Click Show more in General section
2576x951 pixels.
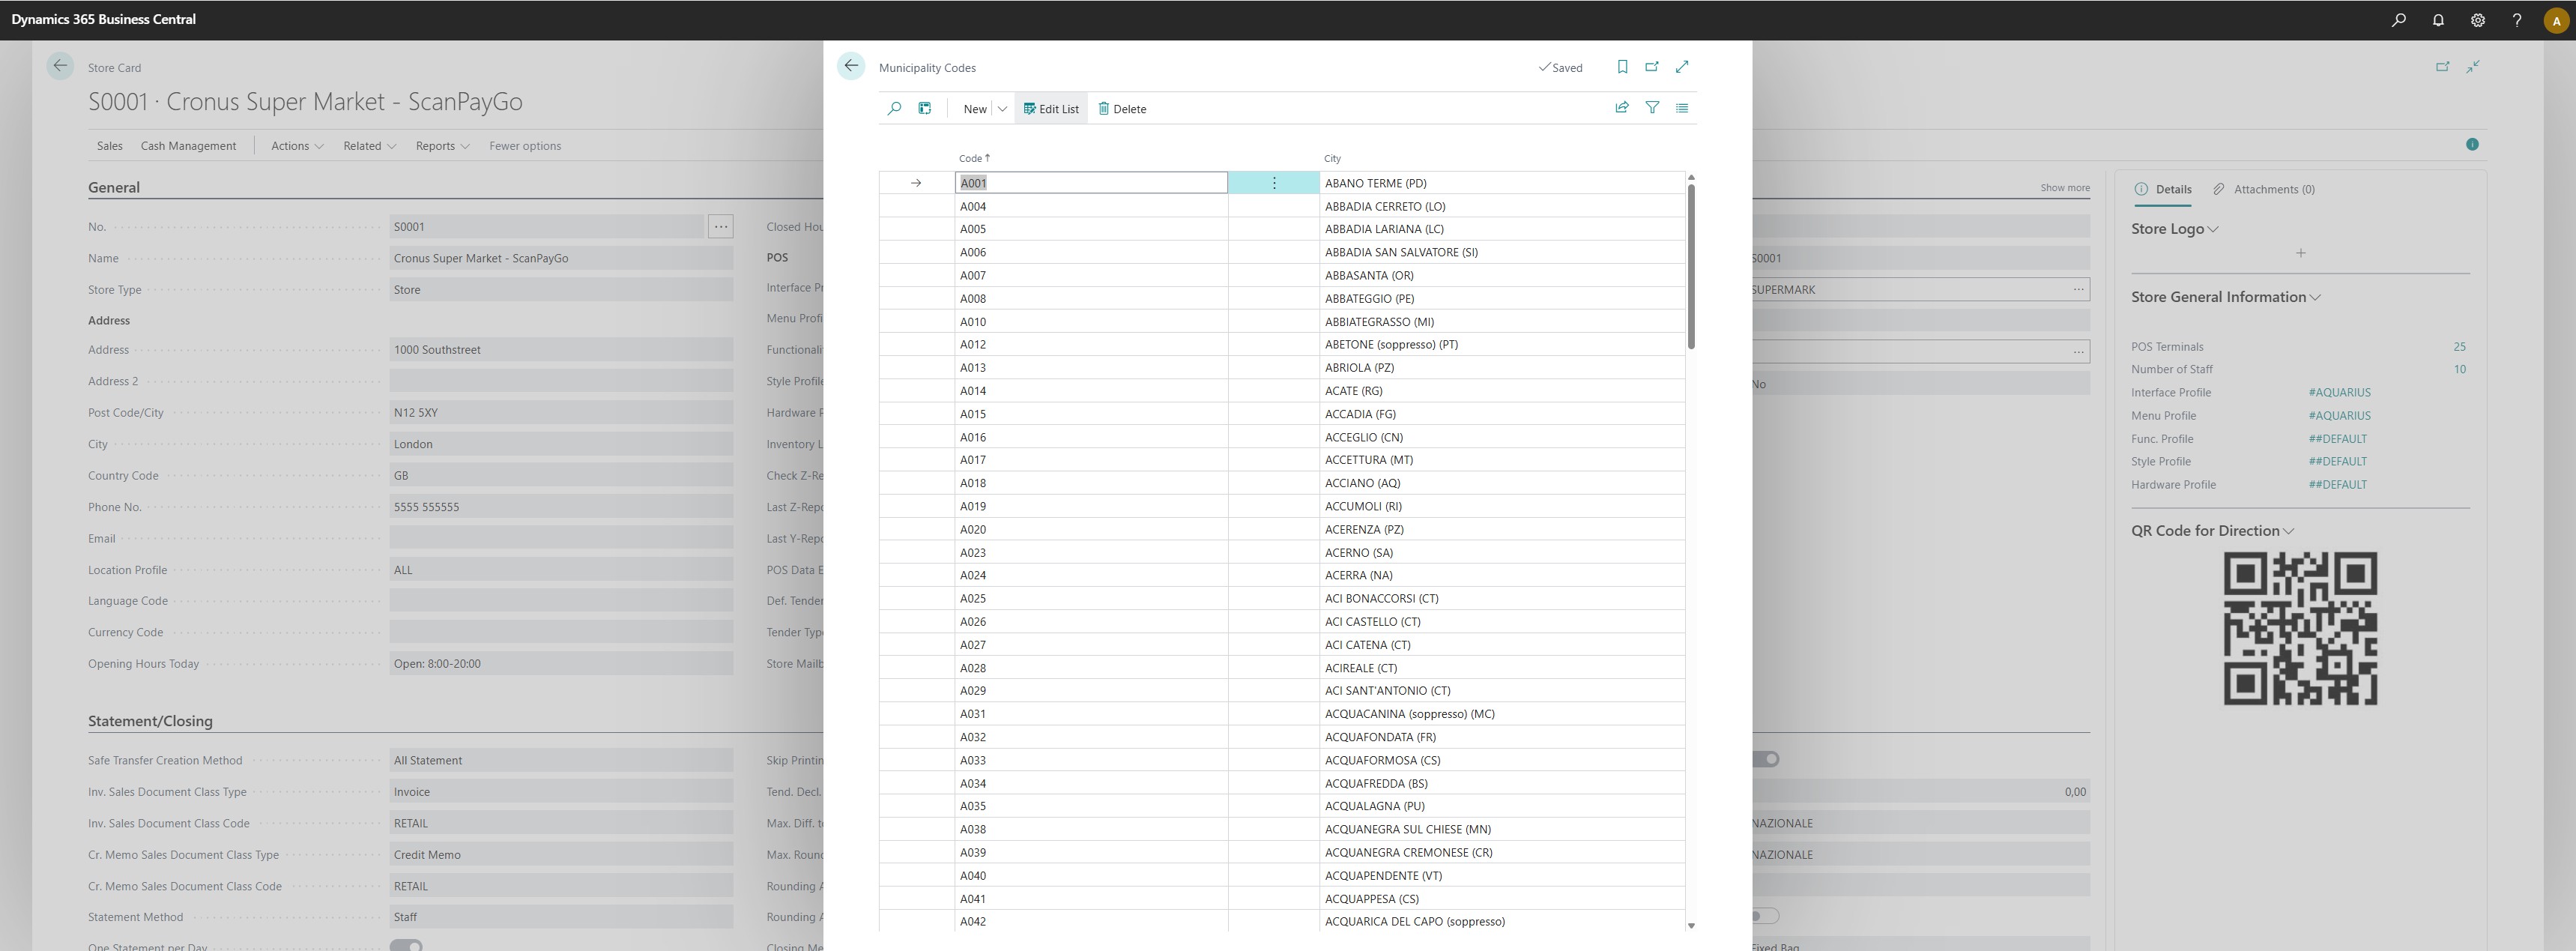2064,188
